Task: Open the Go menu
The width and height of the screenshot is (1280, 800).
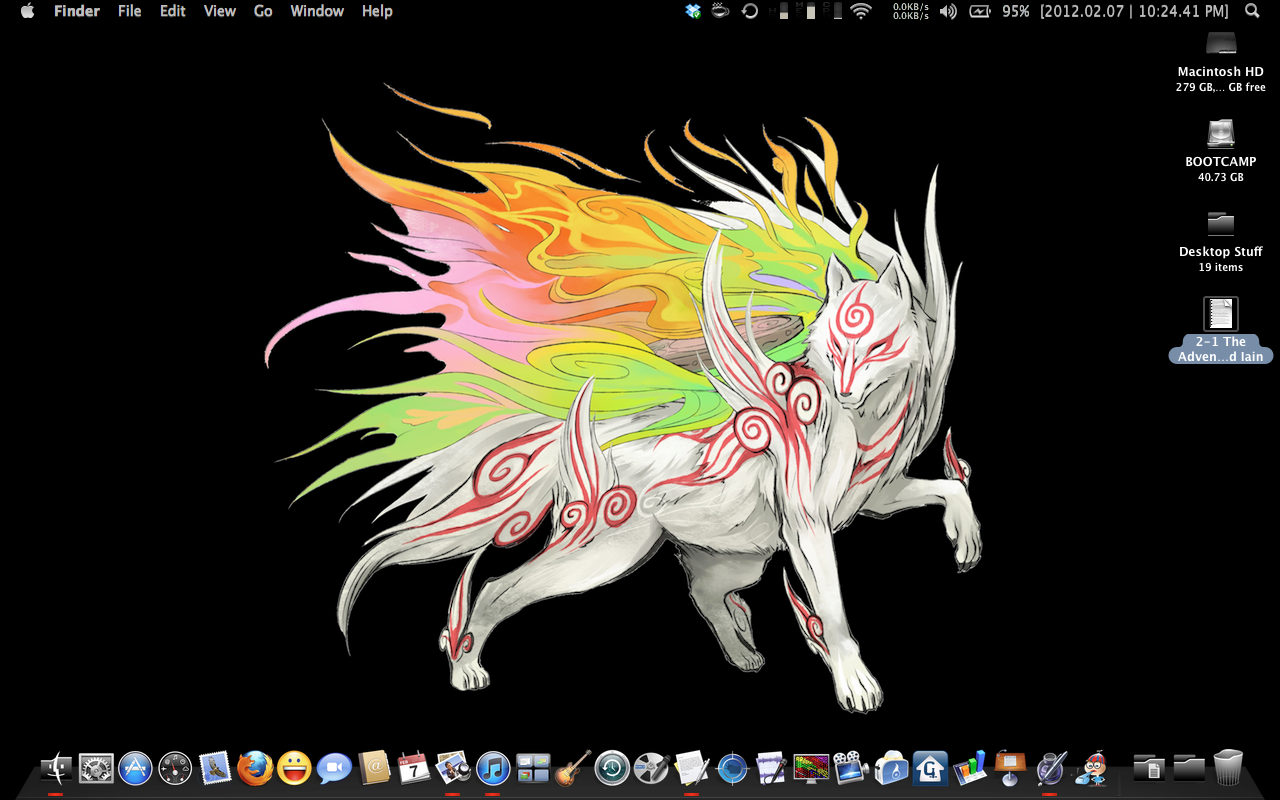Action: click(x=263, y=11)
